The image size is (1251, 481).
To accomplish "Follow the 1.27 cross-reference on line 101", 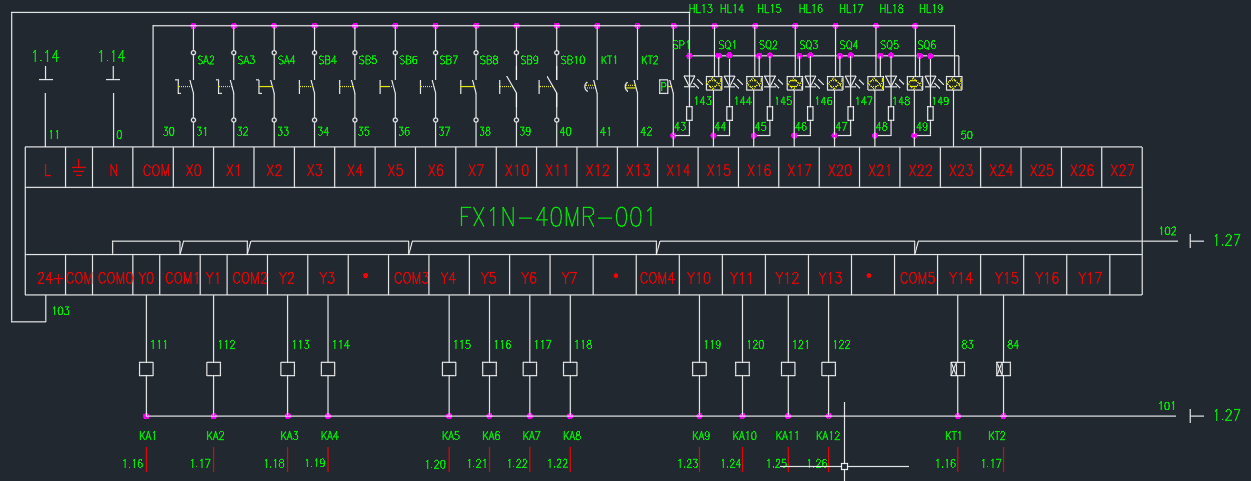I will [1225, 416].
